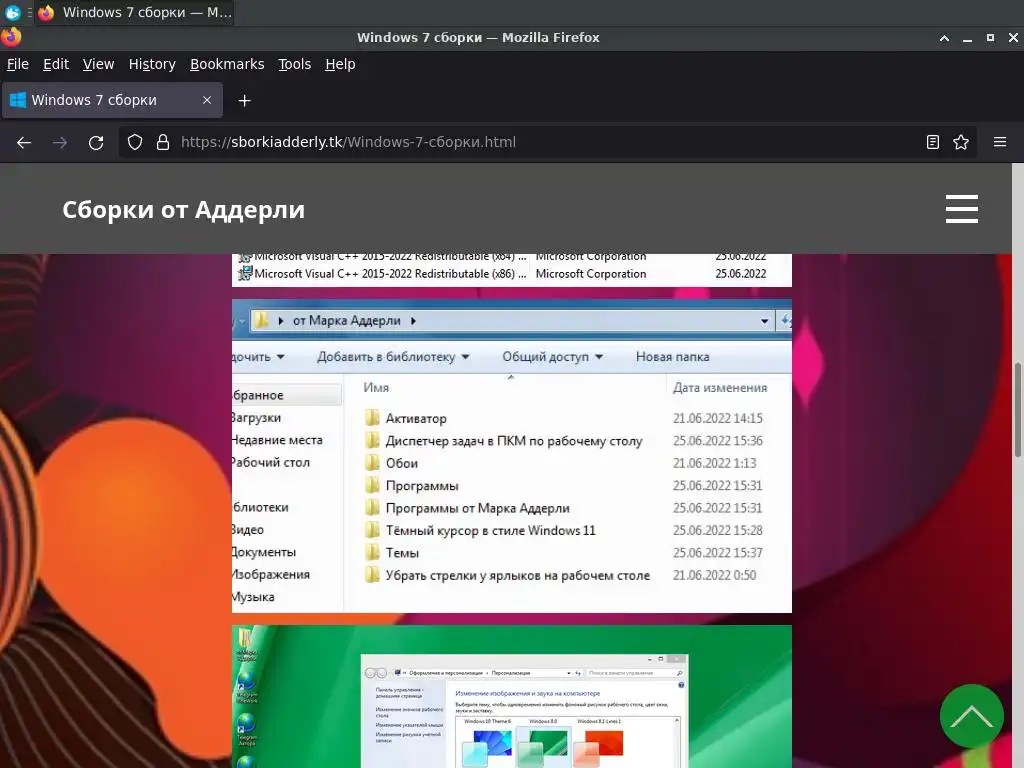Click the green back-to-top arrow button
Viewport: 1024px width, 768px height.
pos(972,716)
